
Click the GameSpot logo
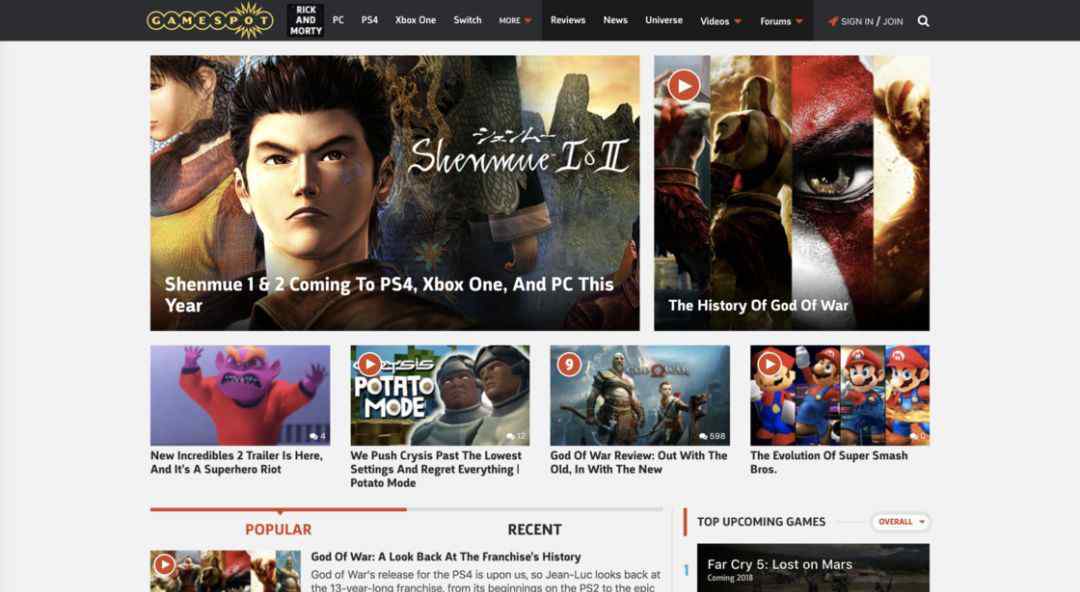click(210, 20)
